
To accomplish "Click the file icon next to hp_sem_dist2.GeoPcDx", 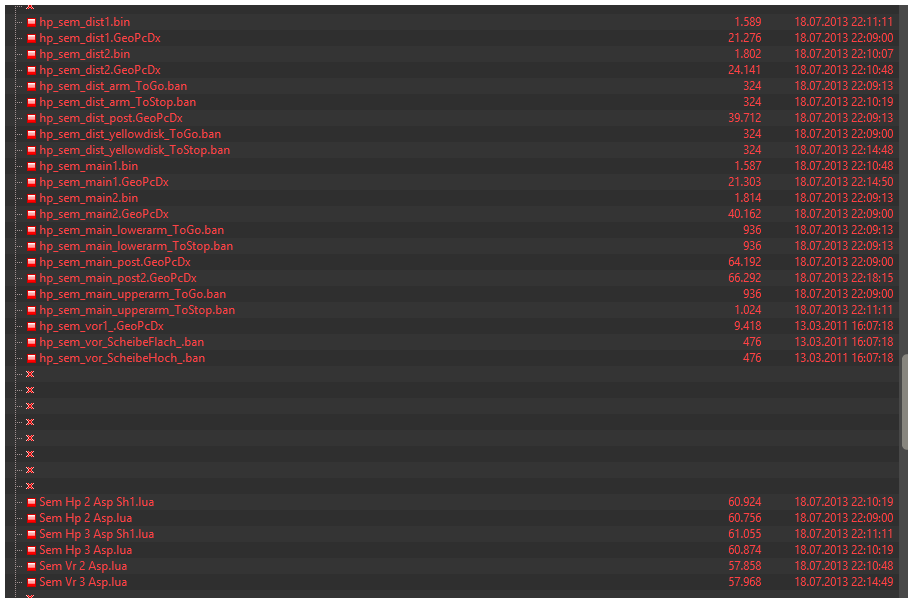I will tap(31, 70).
